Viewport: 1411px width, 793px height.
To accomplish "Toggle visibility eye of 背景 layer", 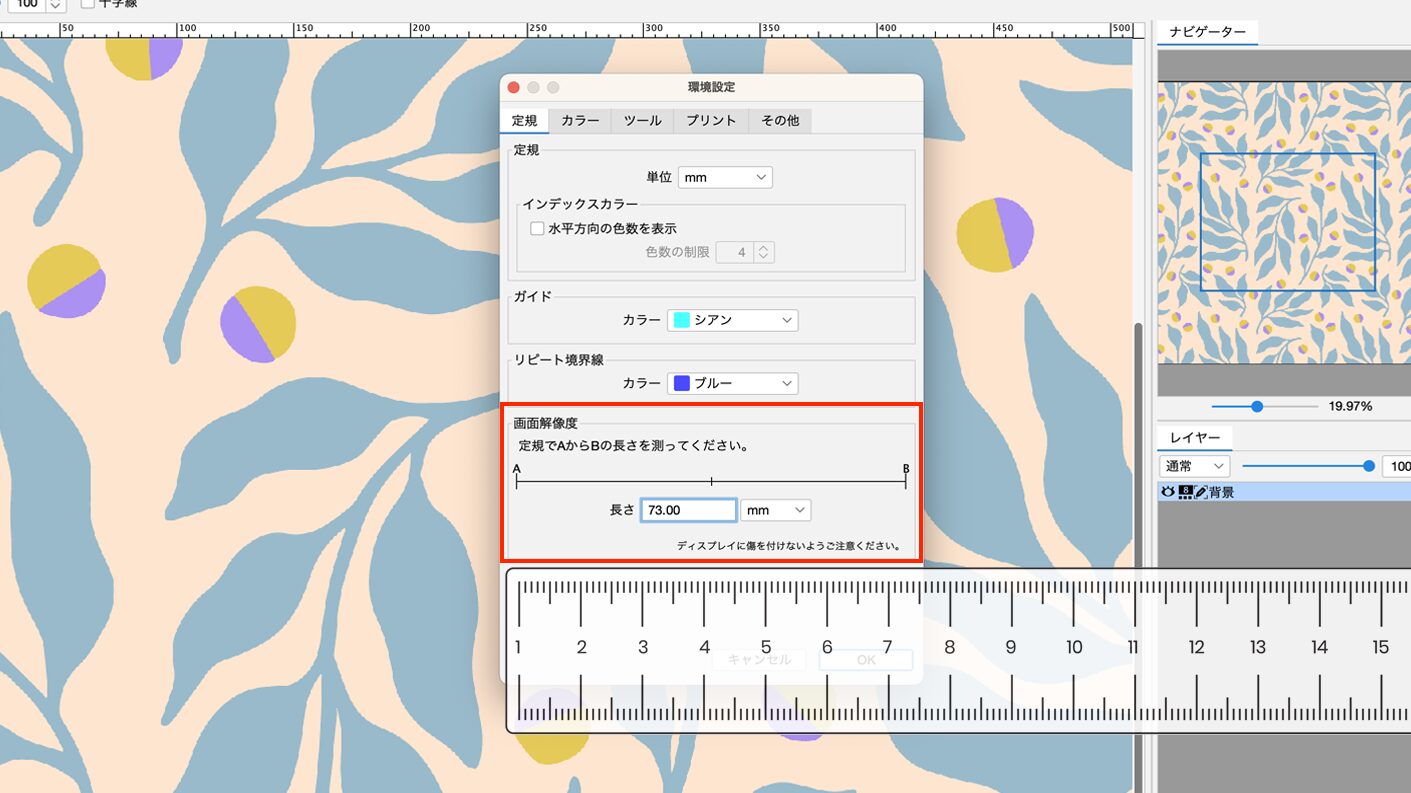I will 1167,492.
